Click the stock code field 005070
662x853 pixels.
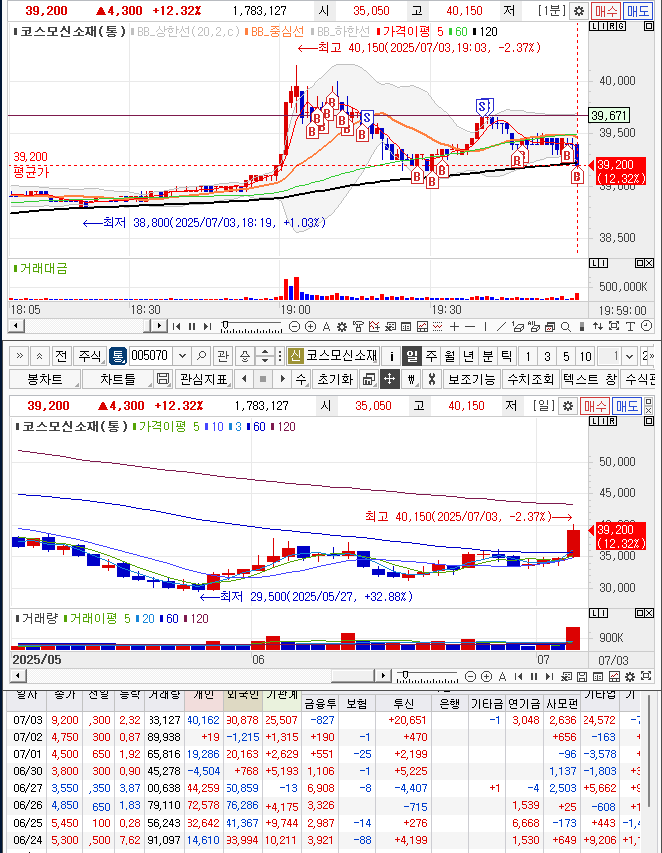(151, 356)
